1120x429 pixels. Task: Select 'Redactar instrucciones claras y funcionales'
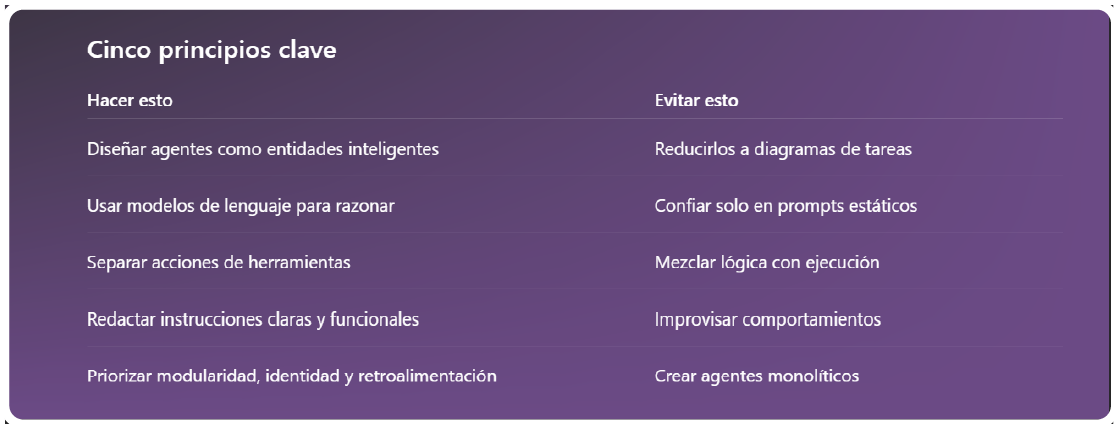tap(253, 319)
